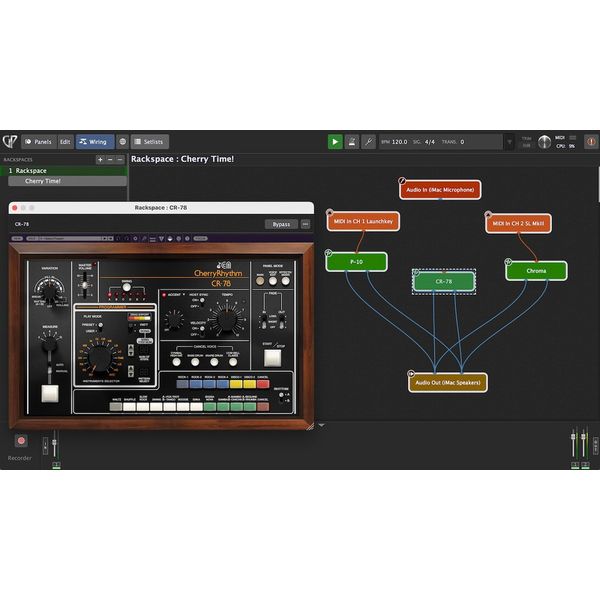Click the main Panel Mode button
Image resolution: width=600 pixels, height=600 pixels.
click(x=260, y=281)
